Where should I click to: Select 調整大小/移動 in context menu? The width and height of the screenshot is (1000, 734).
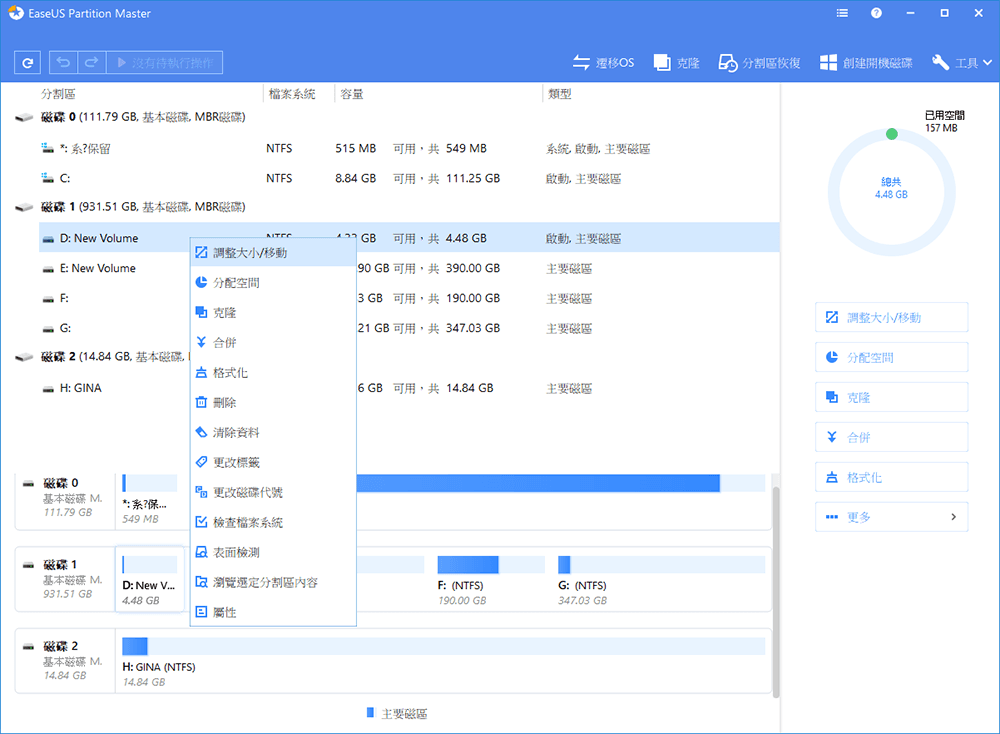(x=273, y=253)
